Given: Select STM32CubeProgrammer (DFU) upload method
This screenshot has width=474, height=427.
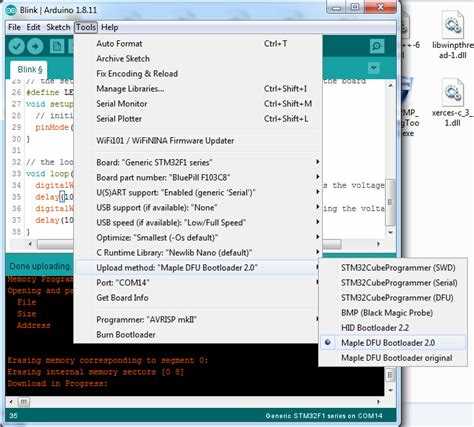Looking at the screenshot, I should coord(393,298).
